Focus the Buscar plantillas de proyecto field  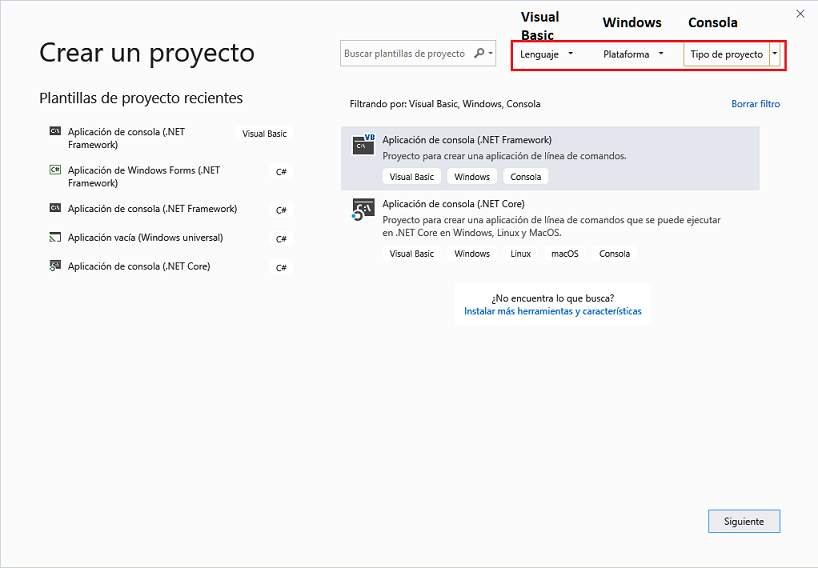[404, 54]
